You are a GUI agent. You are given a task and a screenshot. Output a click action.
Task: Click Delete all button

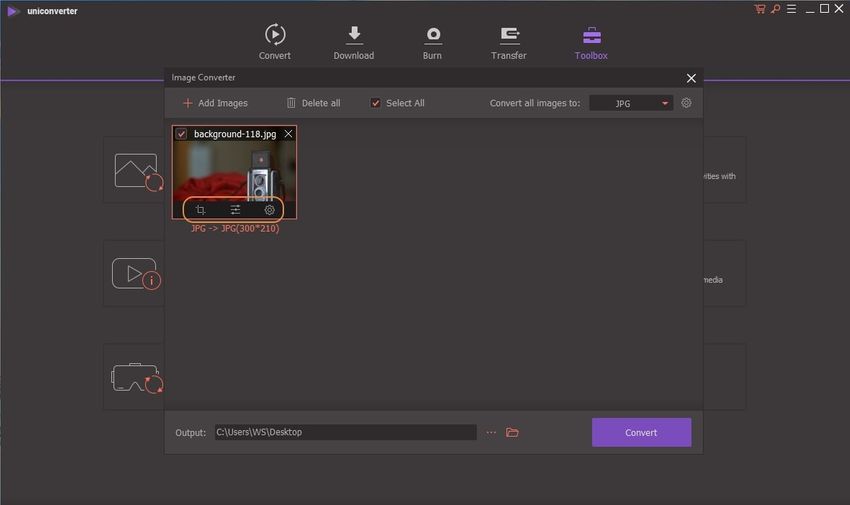coord(313,103)
